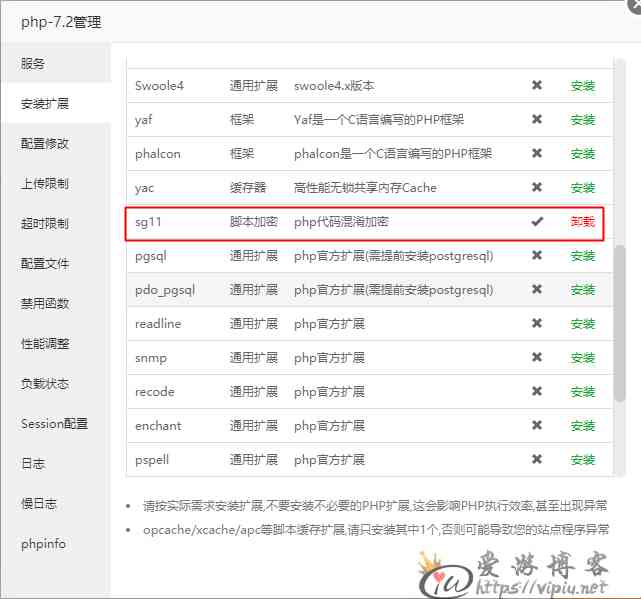This screenshot has height=599, width=641.
Task: Click the not-installed X icon for Swoole4
Action: (537, 85)
